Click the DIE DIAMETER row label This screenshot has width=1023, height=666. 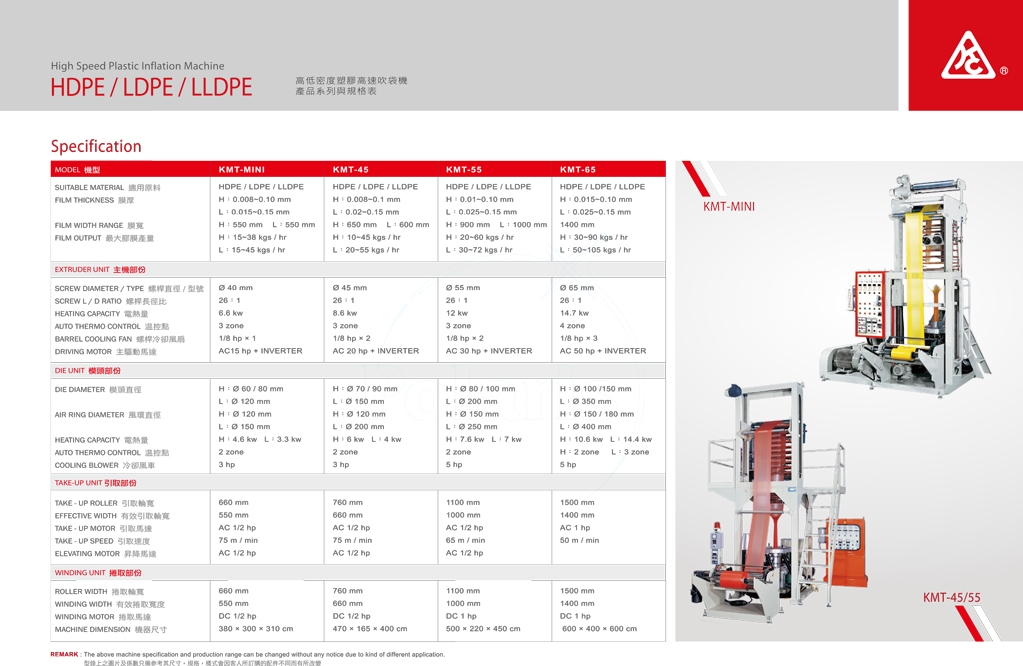[98, 389]
